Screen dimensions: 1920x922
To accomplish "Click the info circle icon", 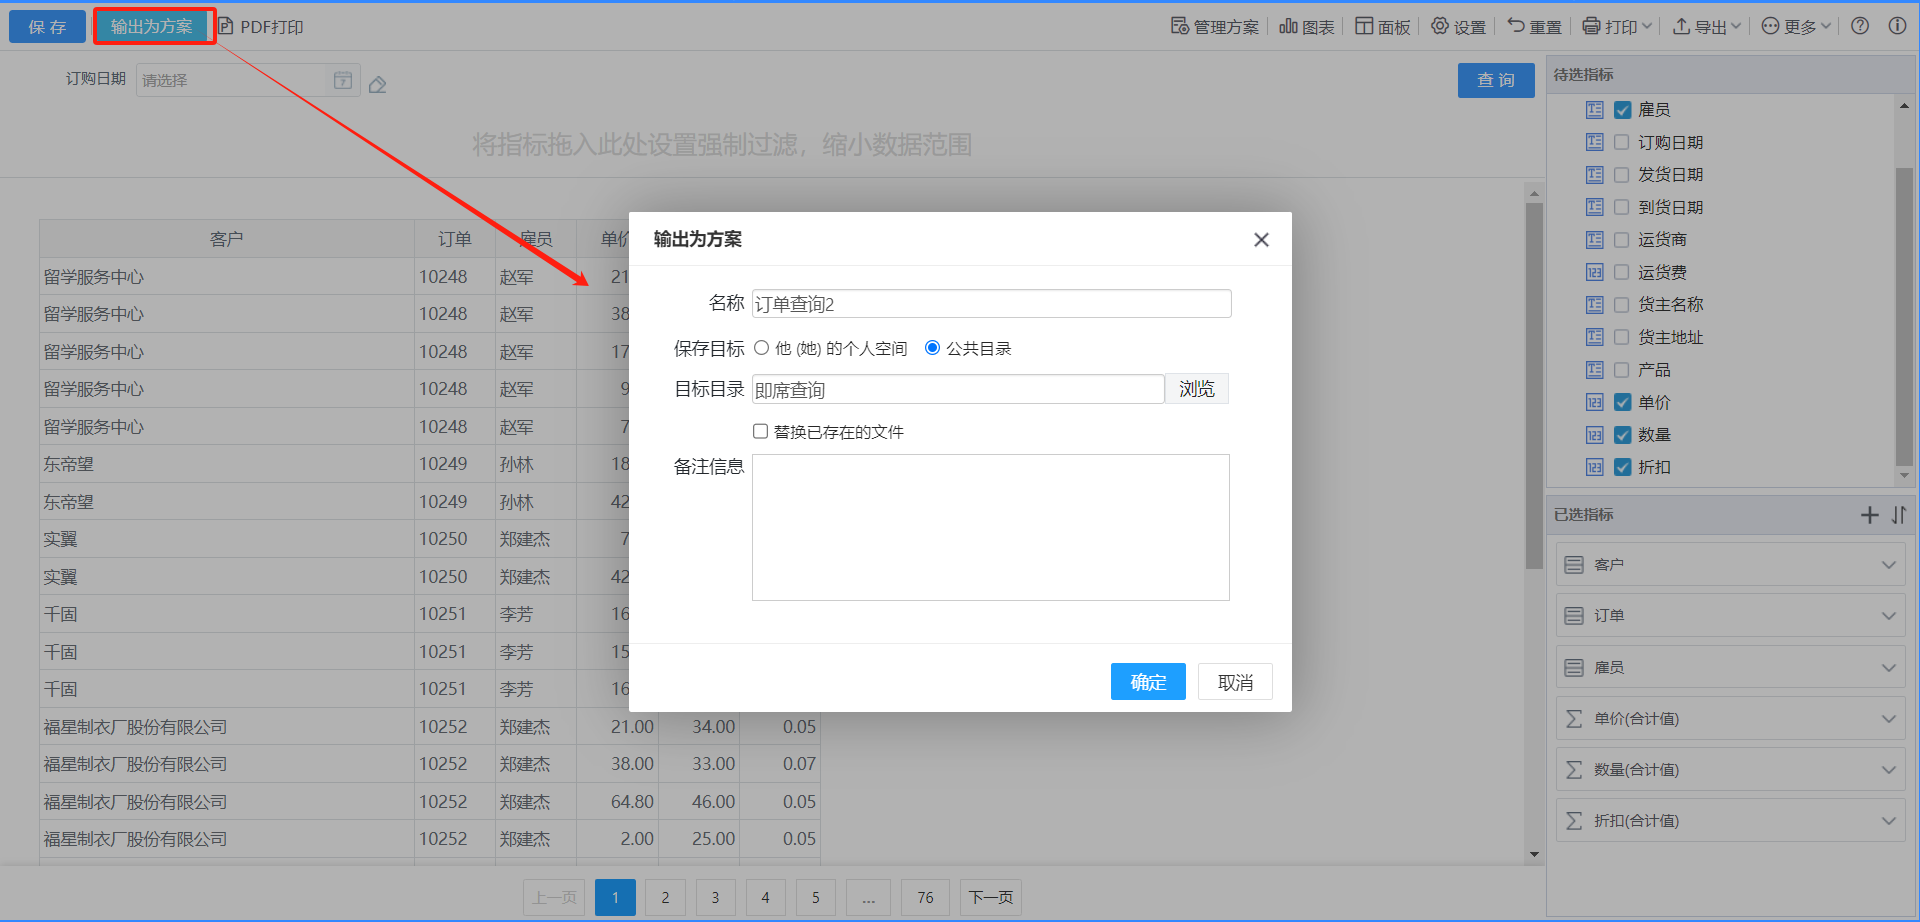I will pos(1896,26).
